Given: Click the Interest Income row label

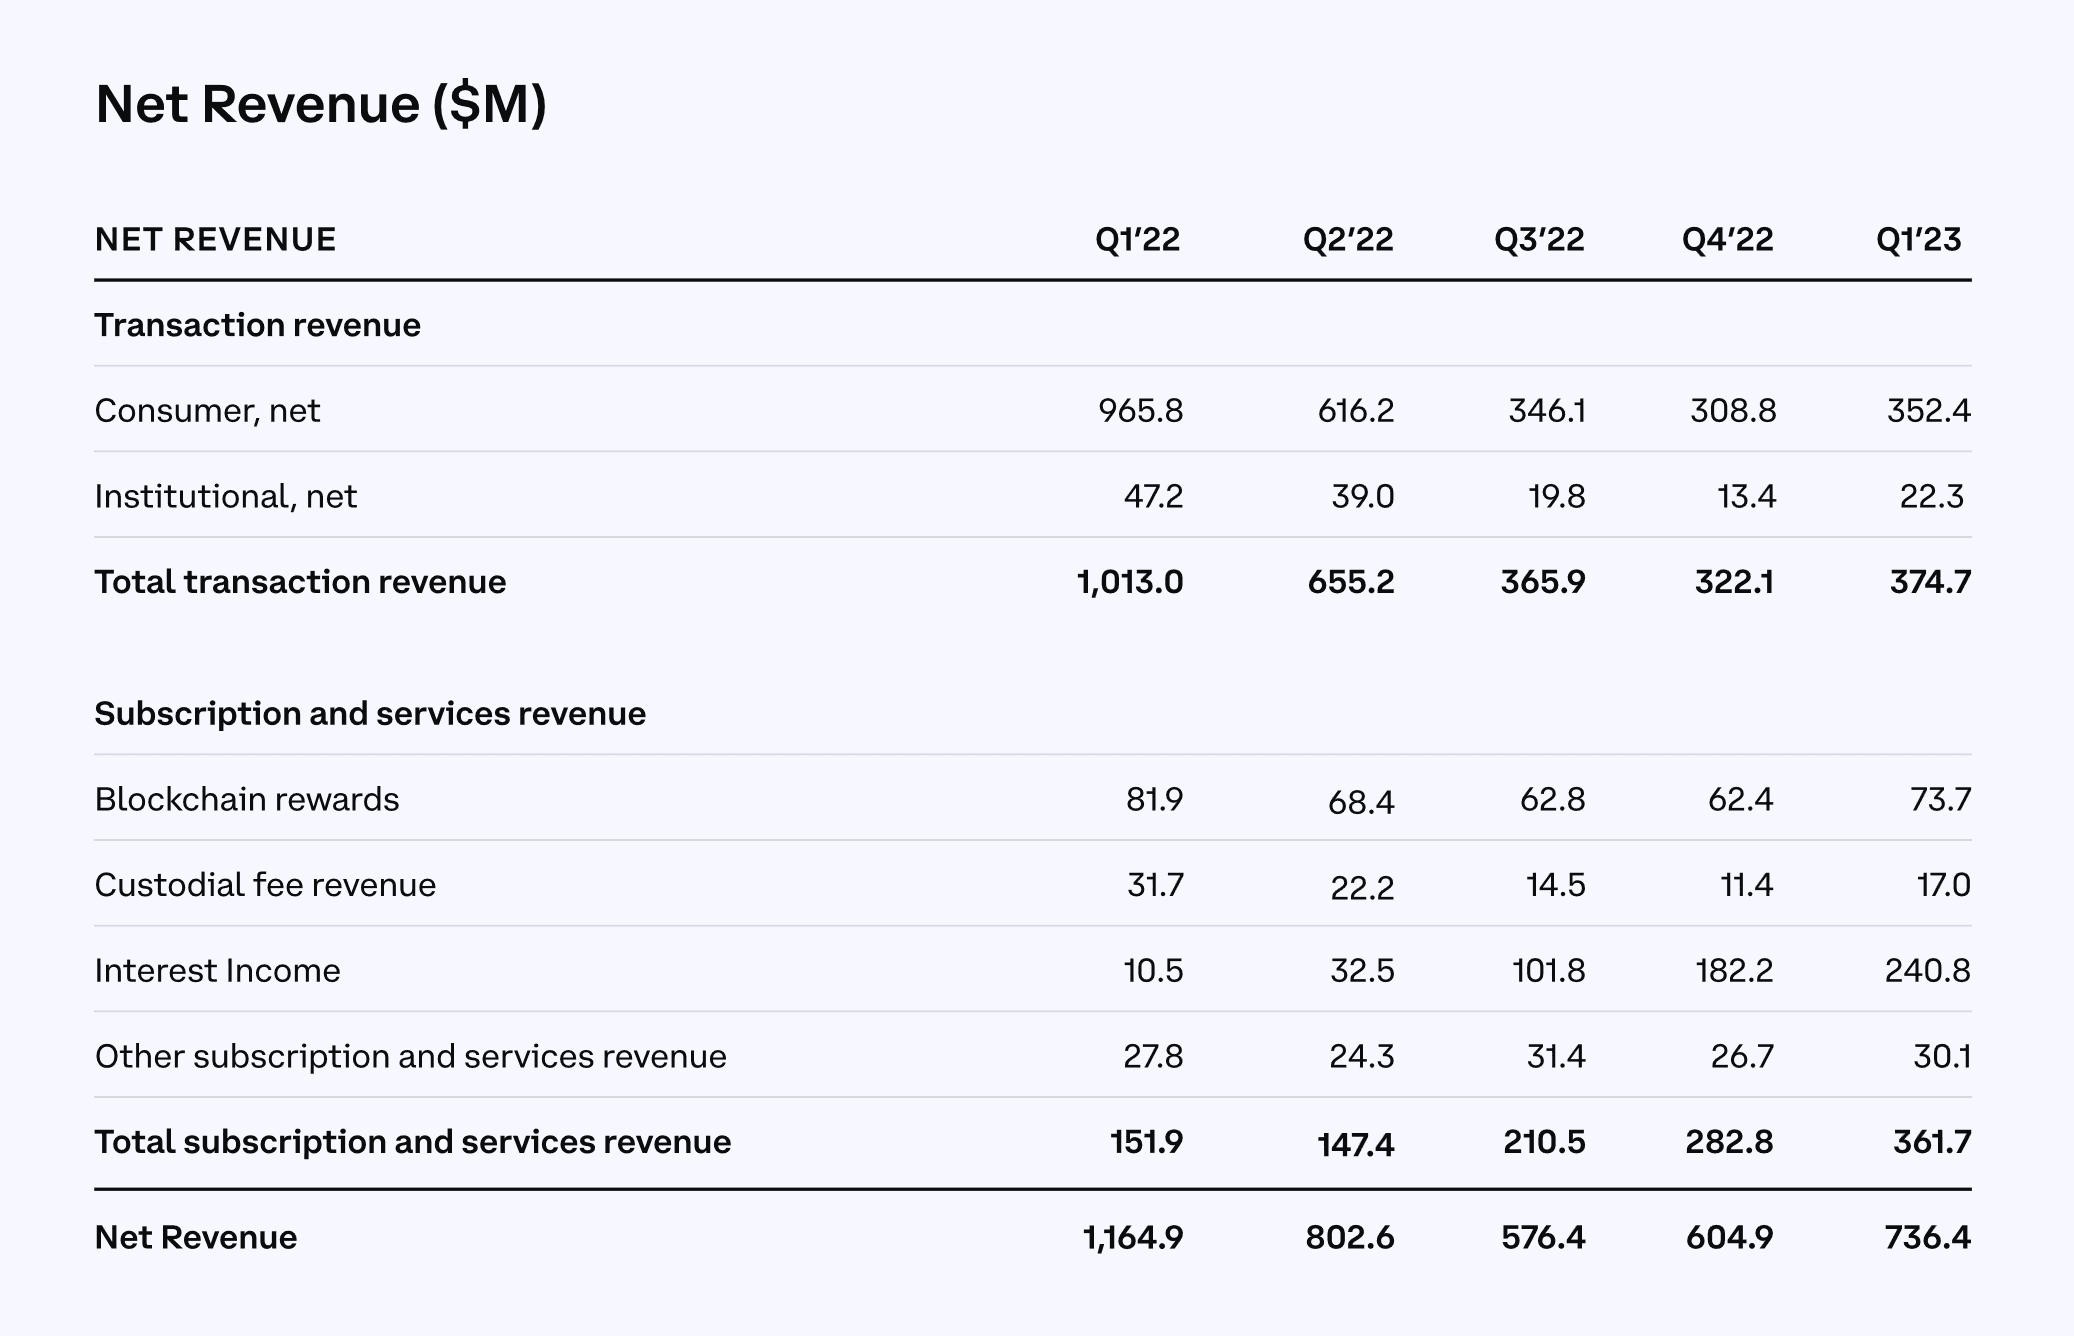Looking at the screenshot, I should click(217, 971).
